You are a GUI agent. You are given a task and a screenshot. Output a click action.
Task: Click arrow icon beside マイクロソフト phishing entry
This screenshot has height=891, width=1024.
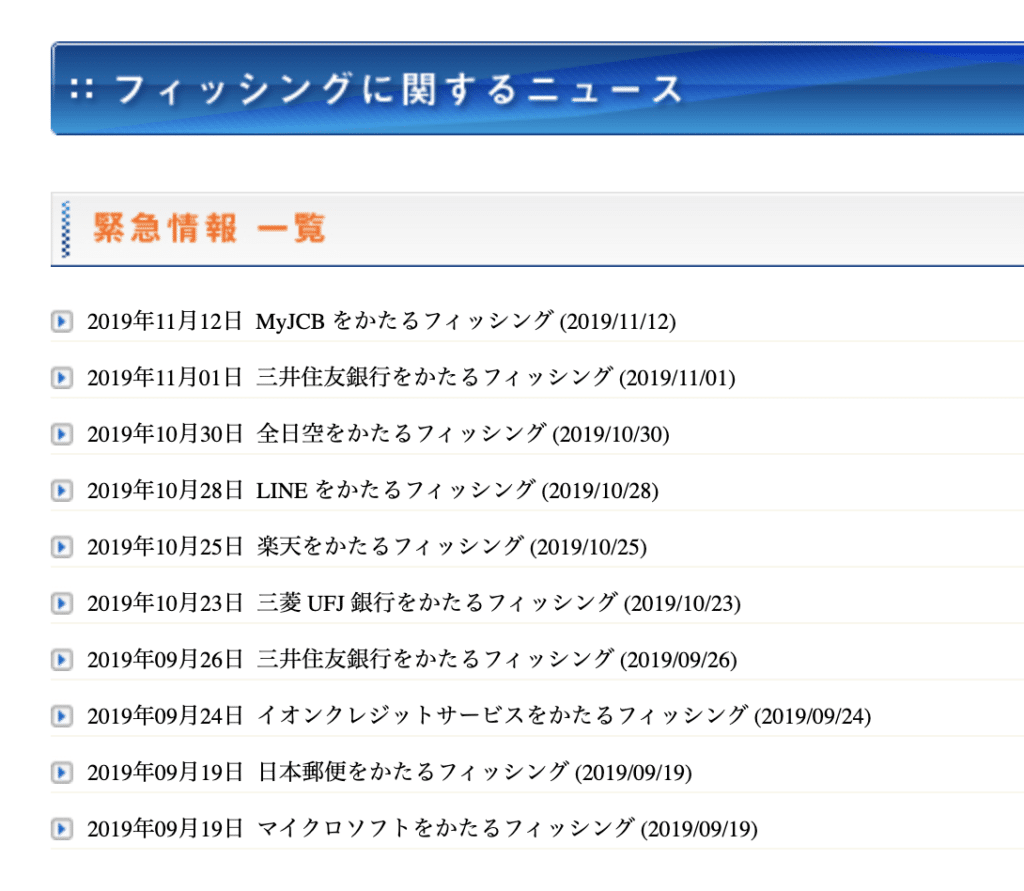[62, 829]
